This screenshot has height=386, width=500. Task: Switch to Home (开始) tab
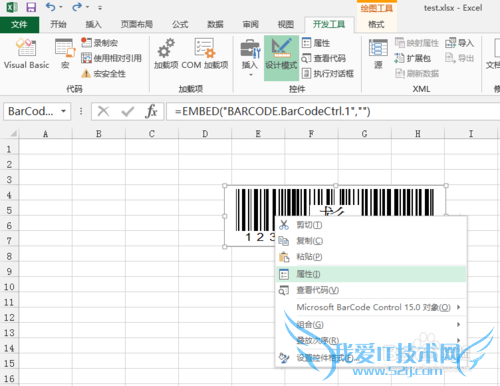tap(58, 24)
